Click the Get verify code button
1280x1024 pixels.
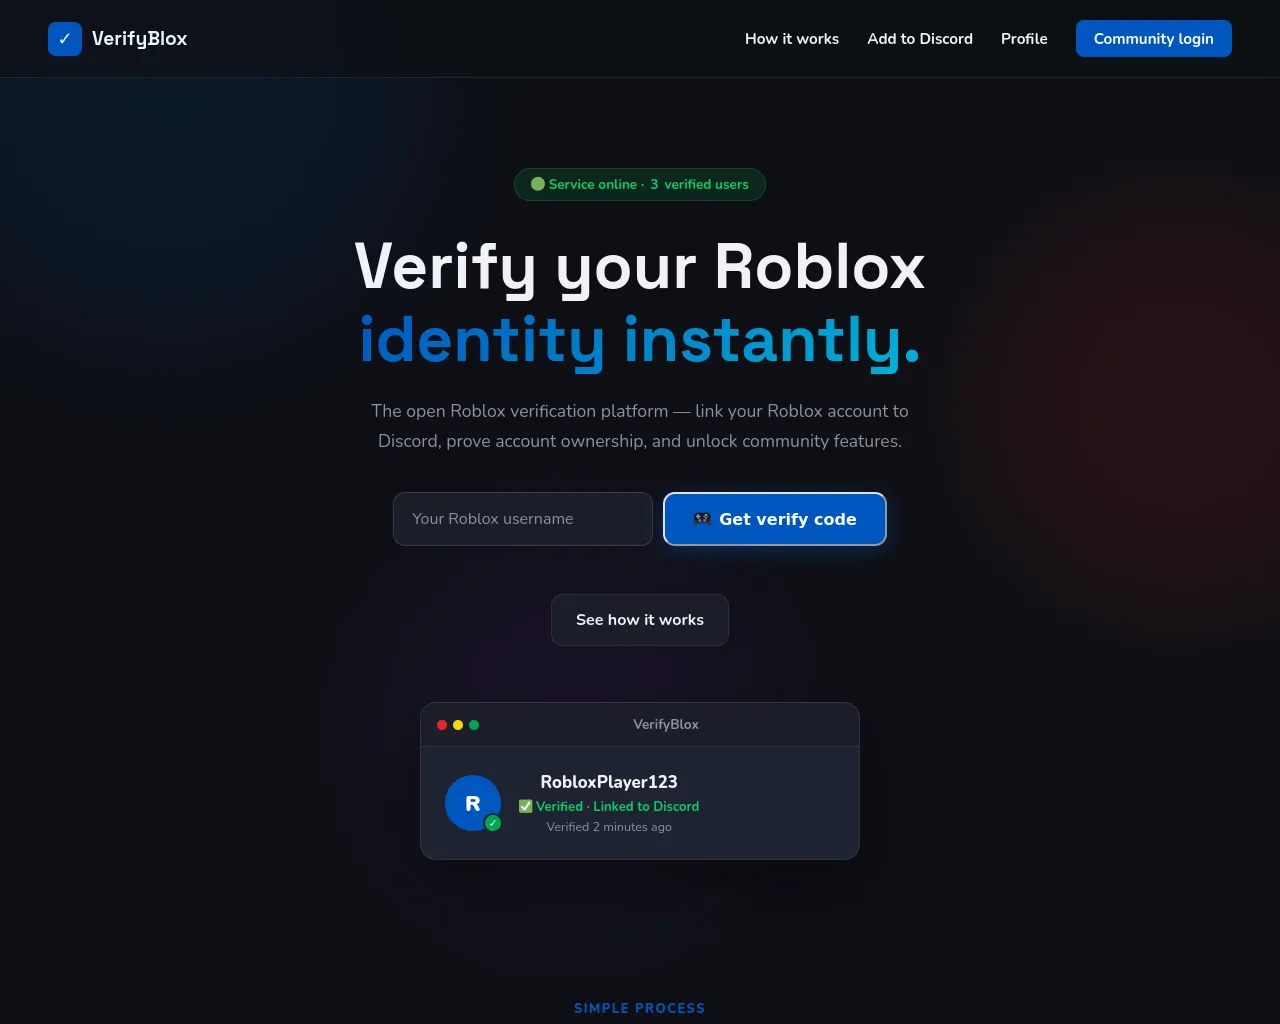[x=775, y=519]
